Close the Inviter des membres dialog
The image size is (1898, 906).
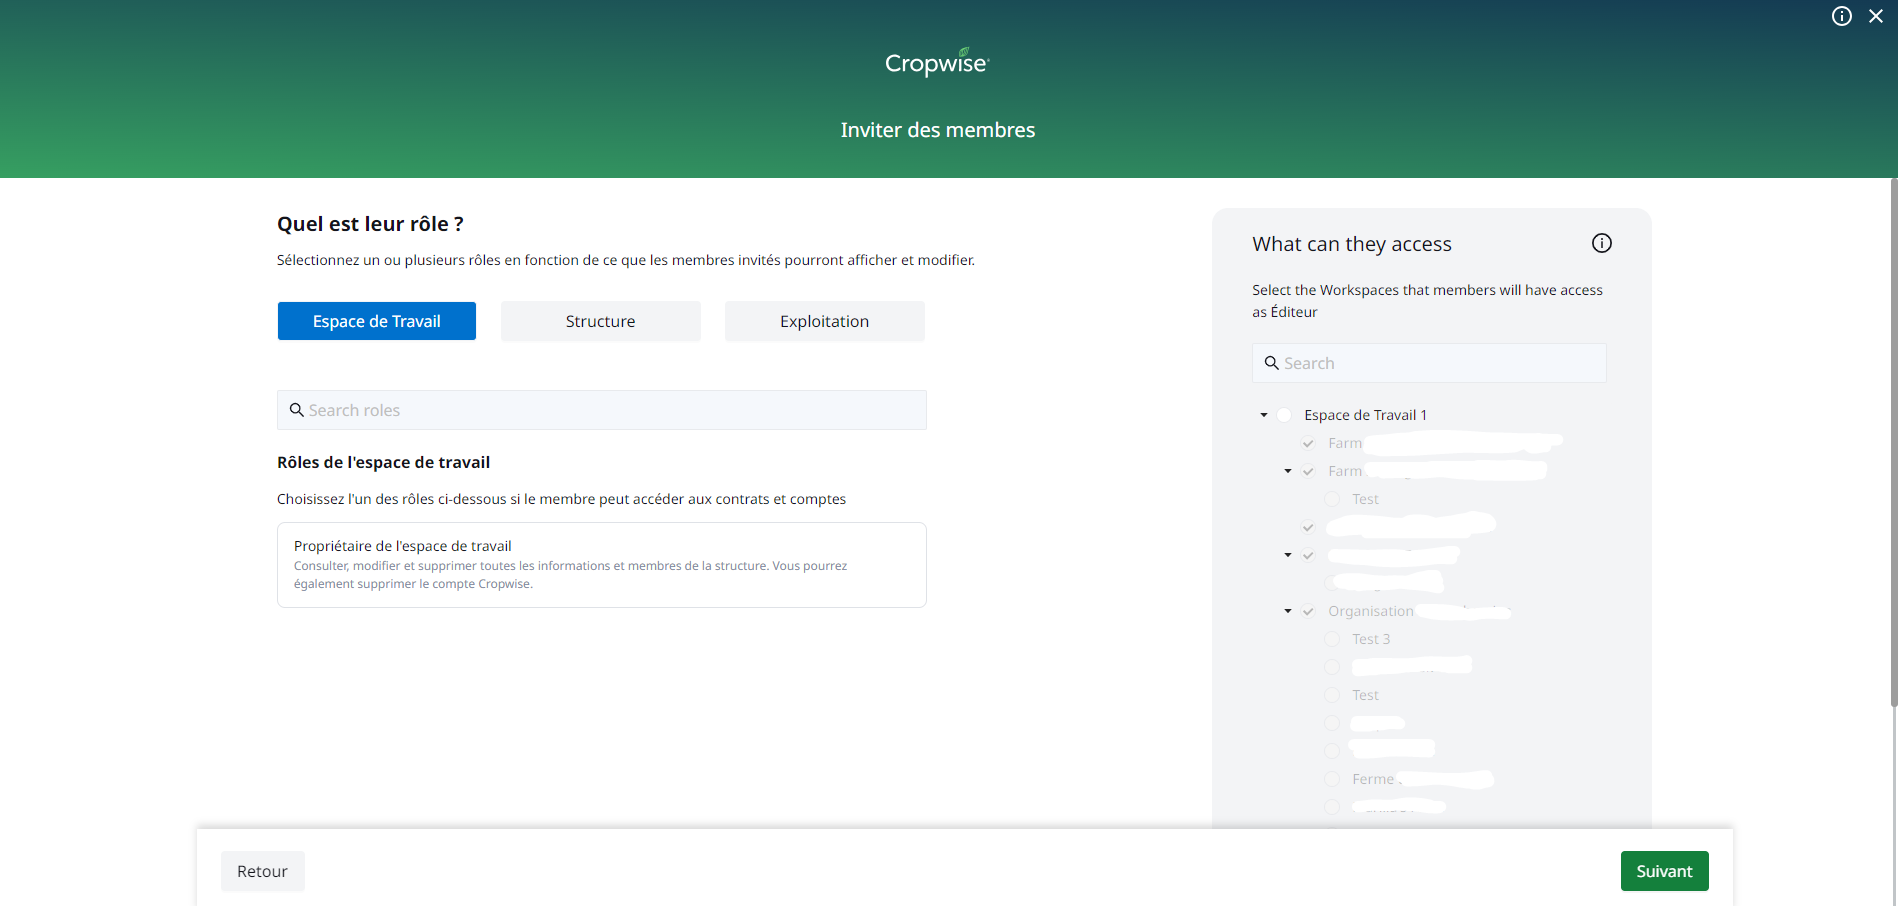point(1876,16)
